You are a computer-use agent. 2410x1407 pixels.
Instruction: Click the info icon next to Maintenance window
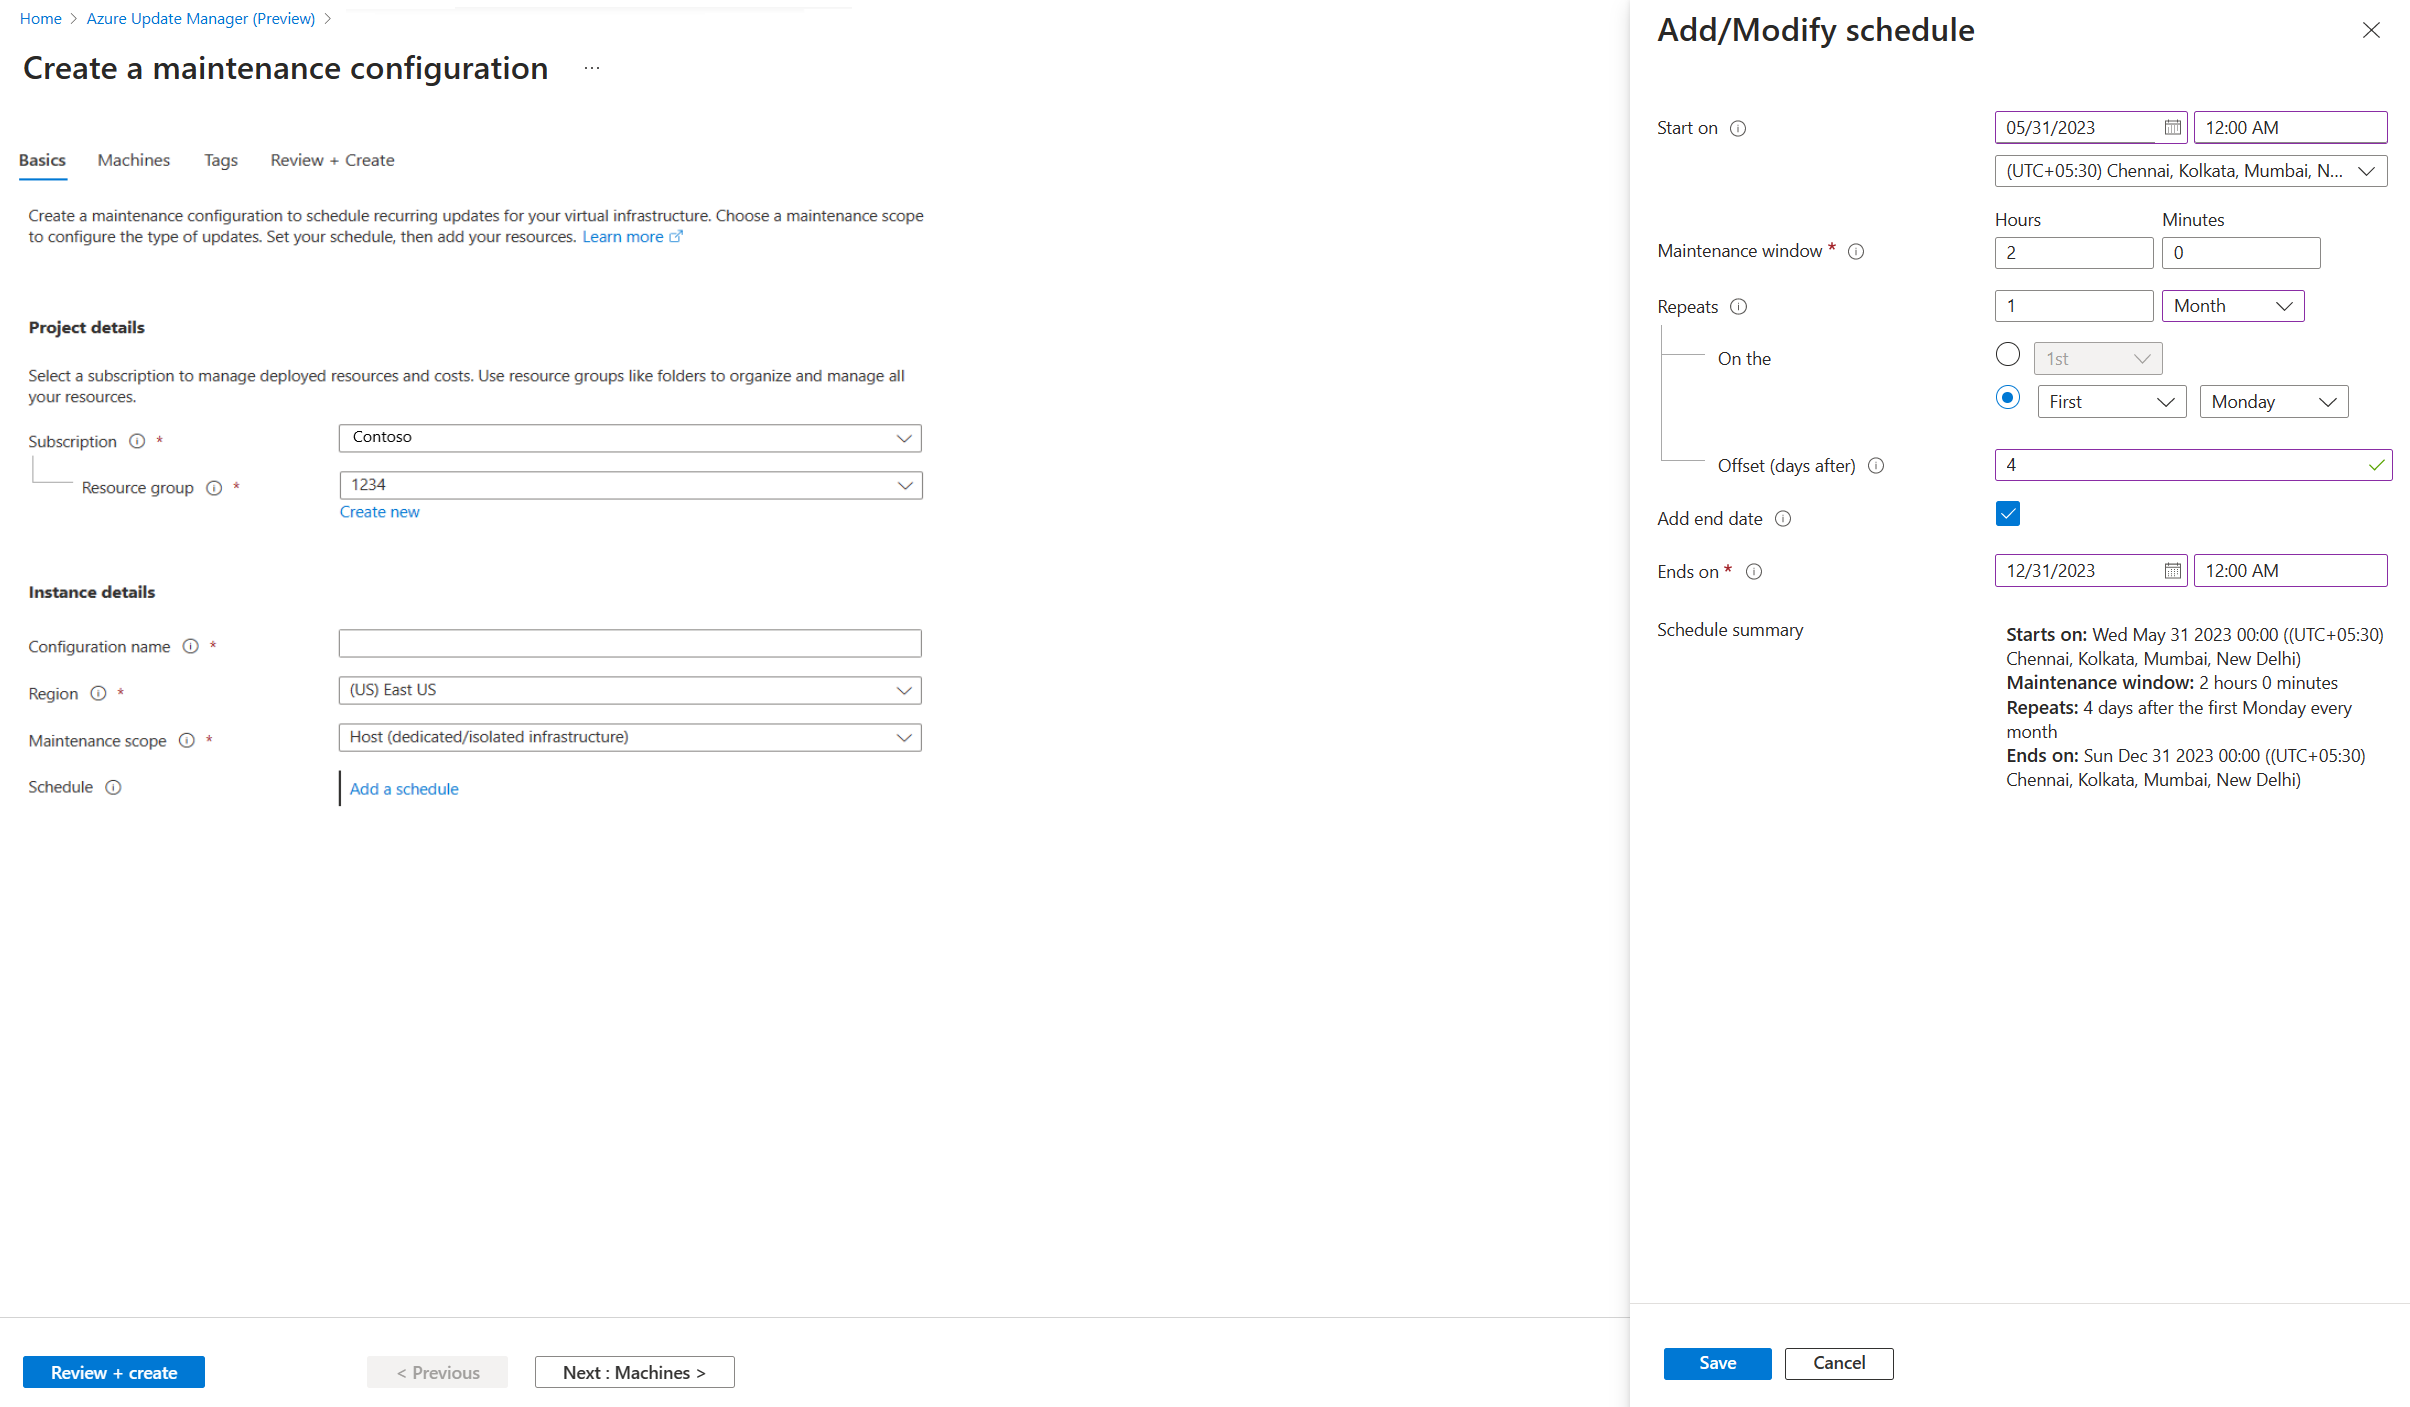tap(1856, 251)
